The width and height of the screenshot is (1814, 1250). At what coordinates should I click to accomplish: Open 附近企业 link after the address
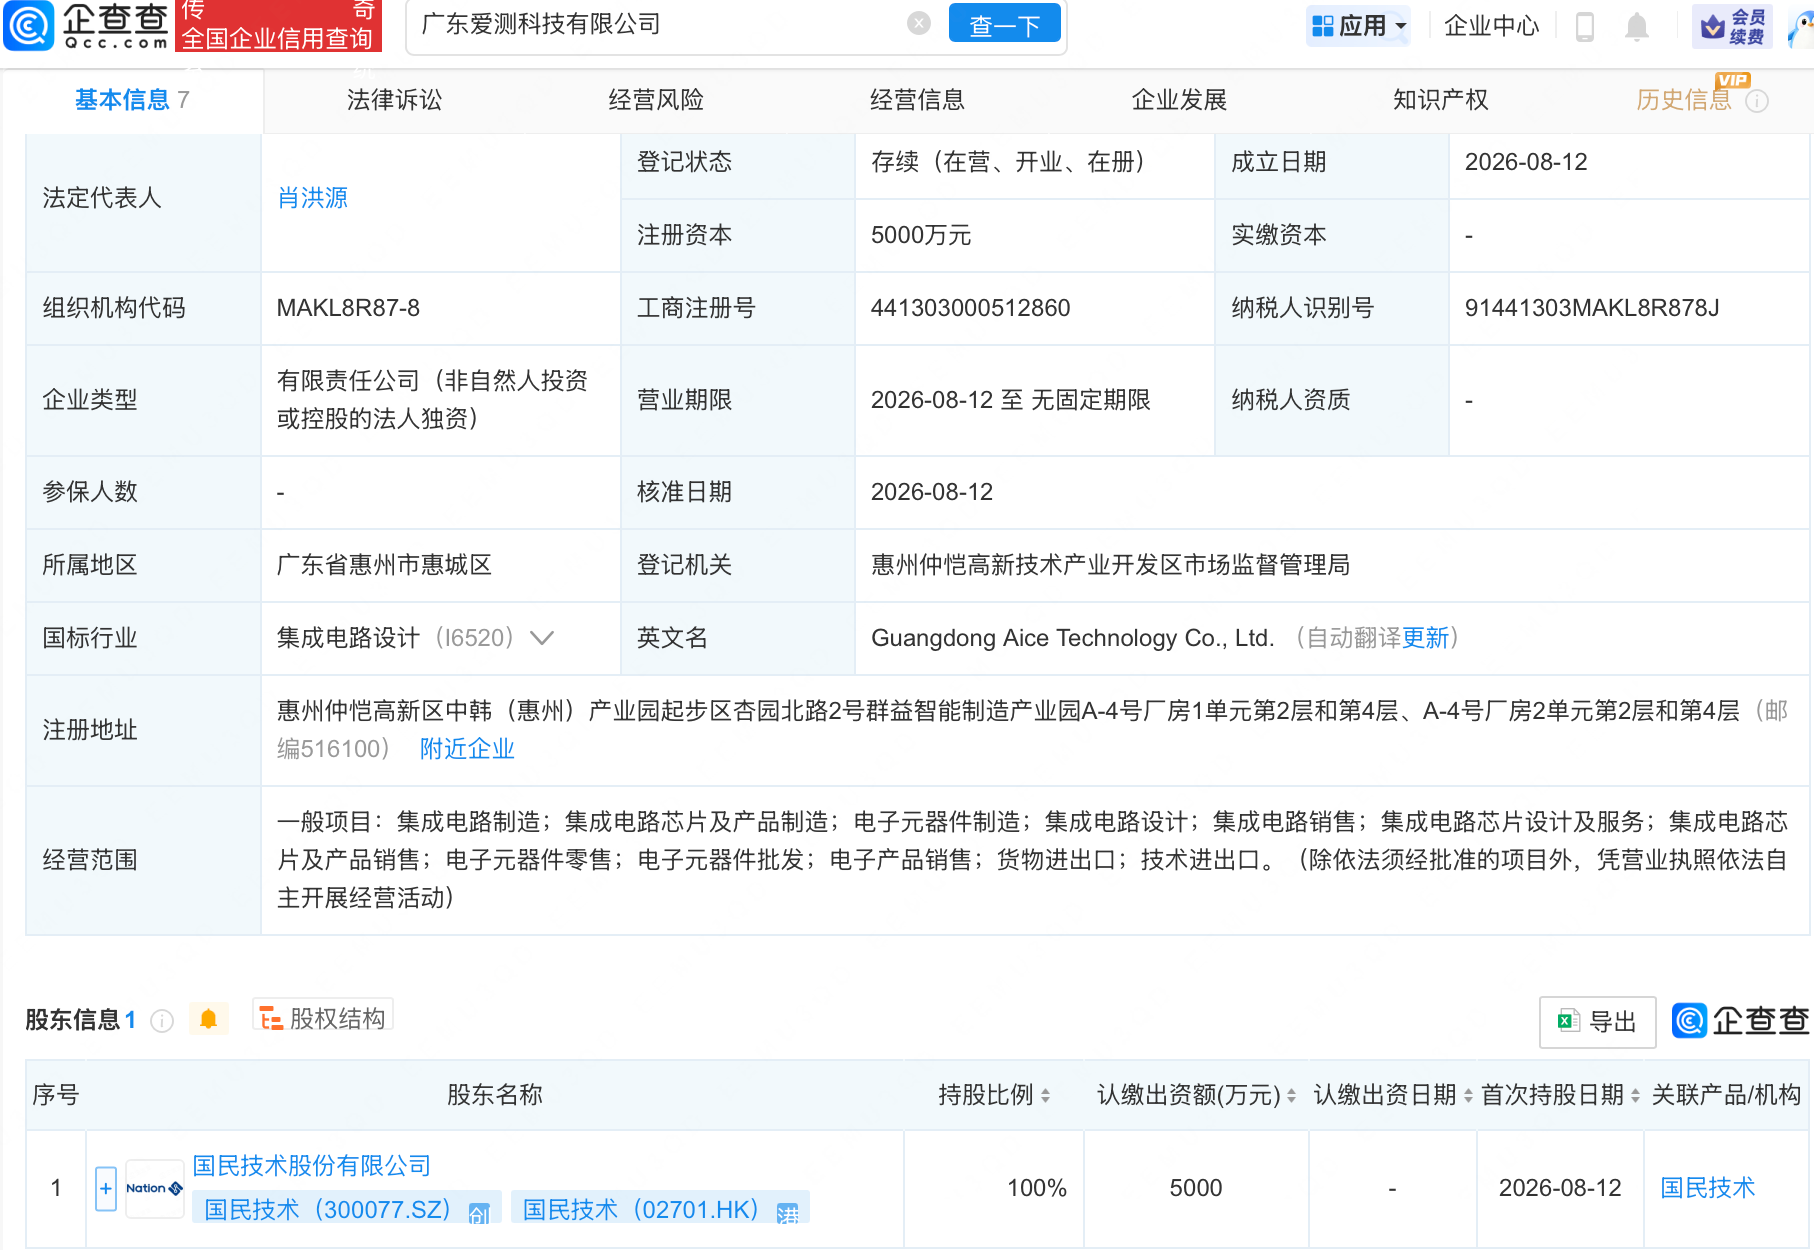point(467,749)
